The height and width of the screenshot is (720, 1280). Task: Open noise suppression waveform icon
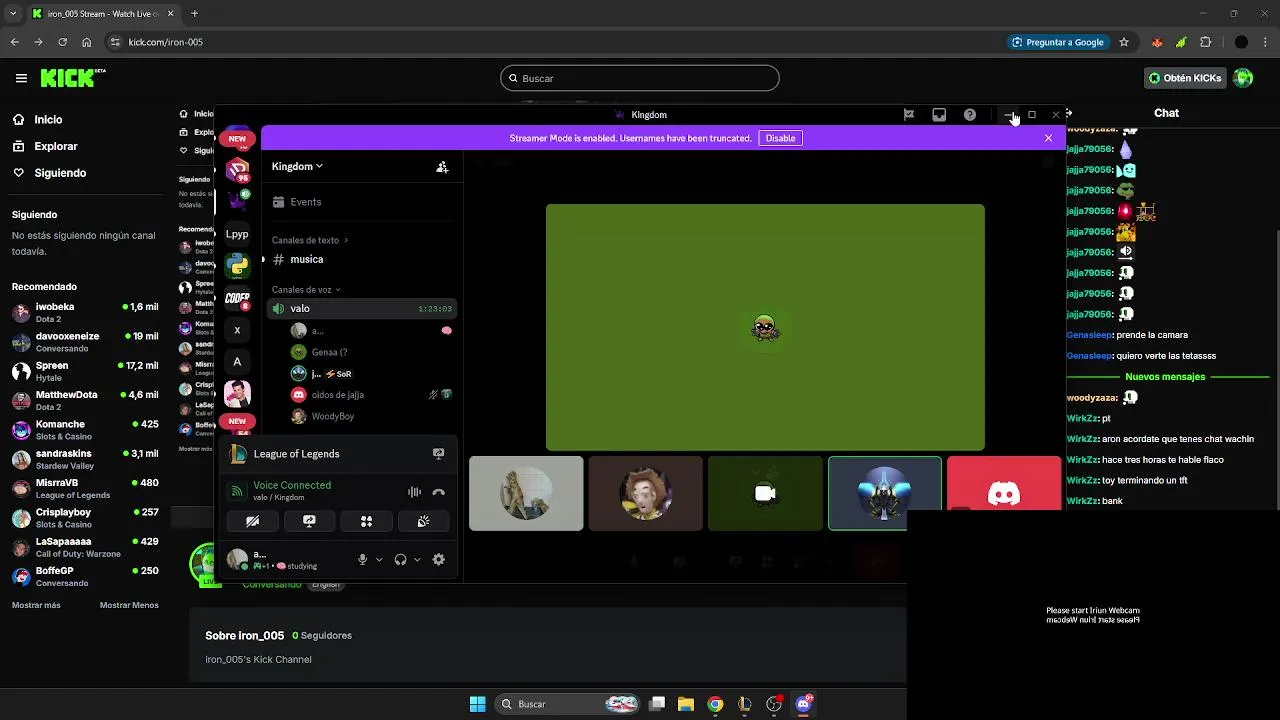click(x=414, y=492)
